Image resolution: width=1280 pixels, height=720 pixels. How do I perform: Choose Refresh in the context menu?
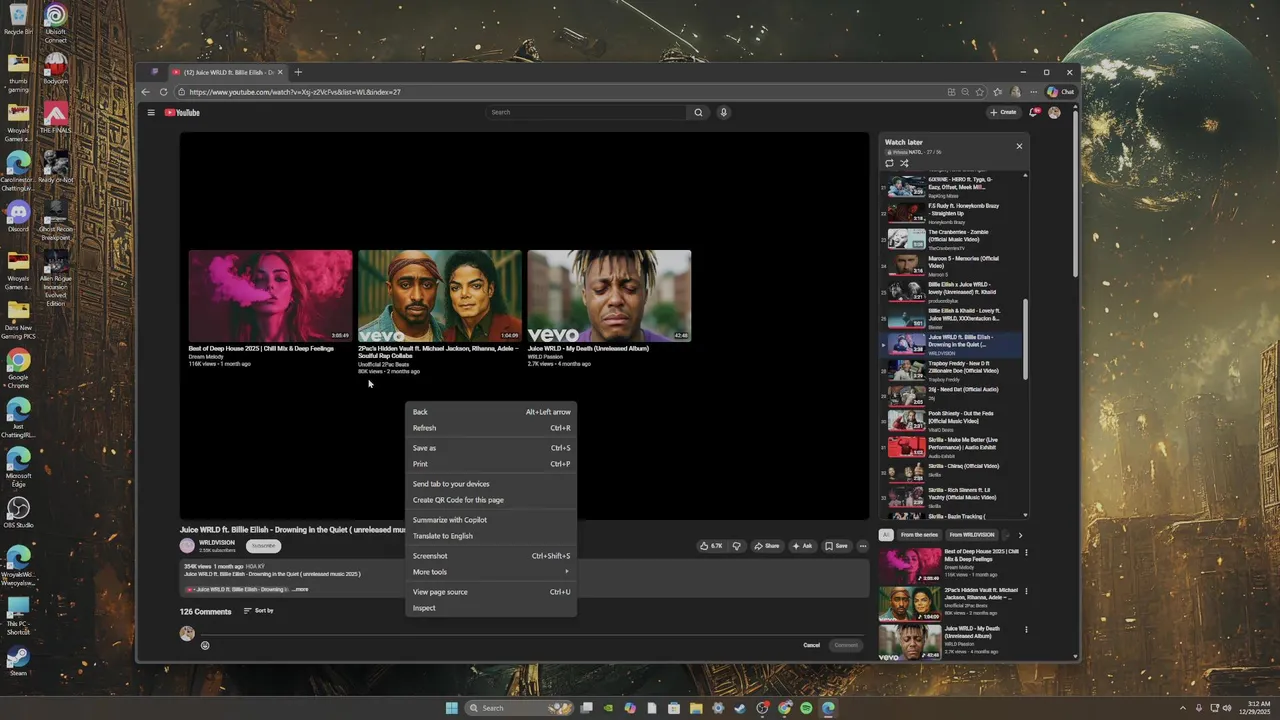(x=491, y=428)
